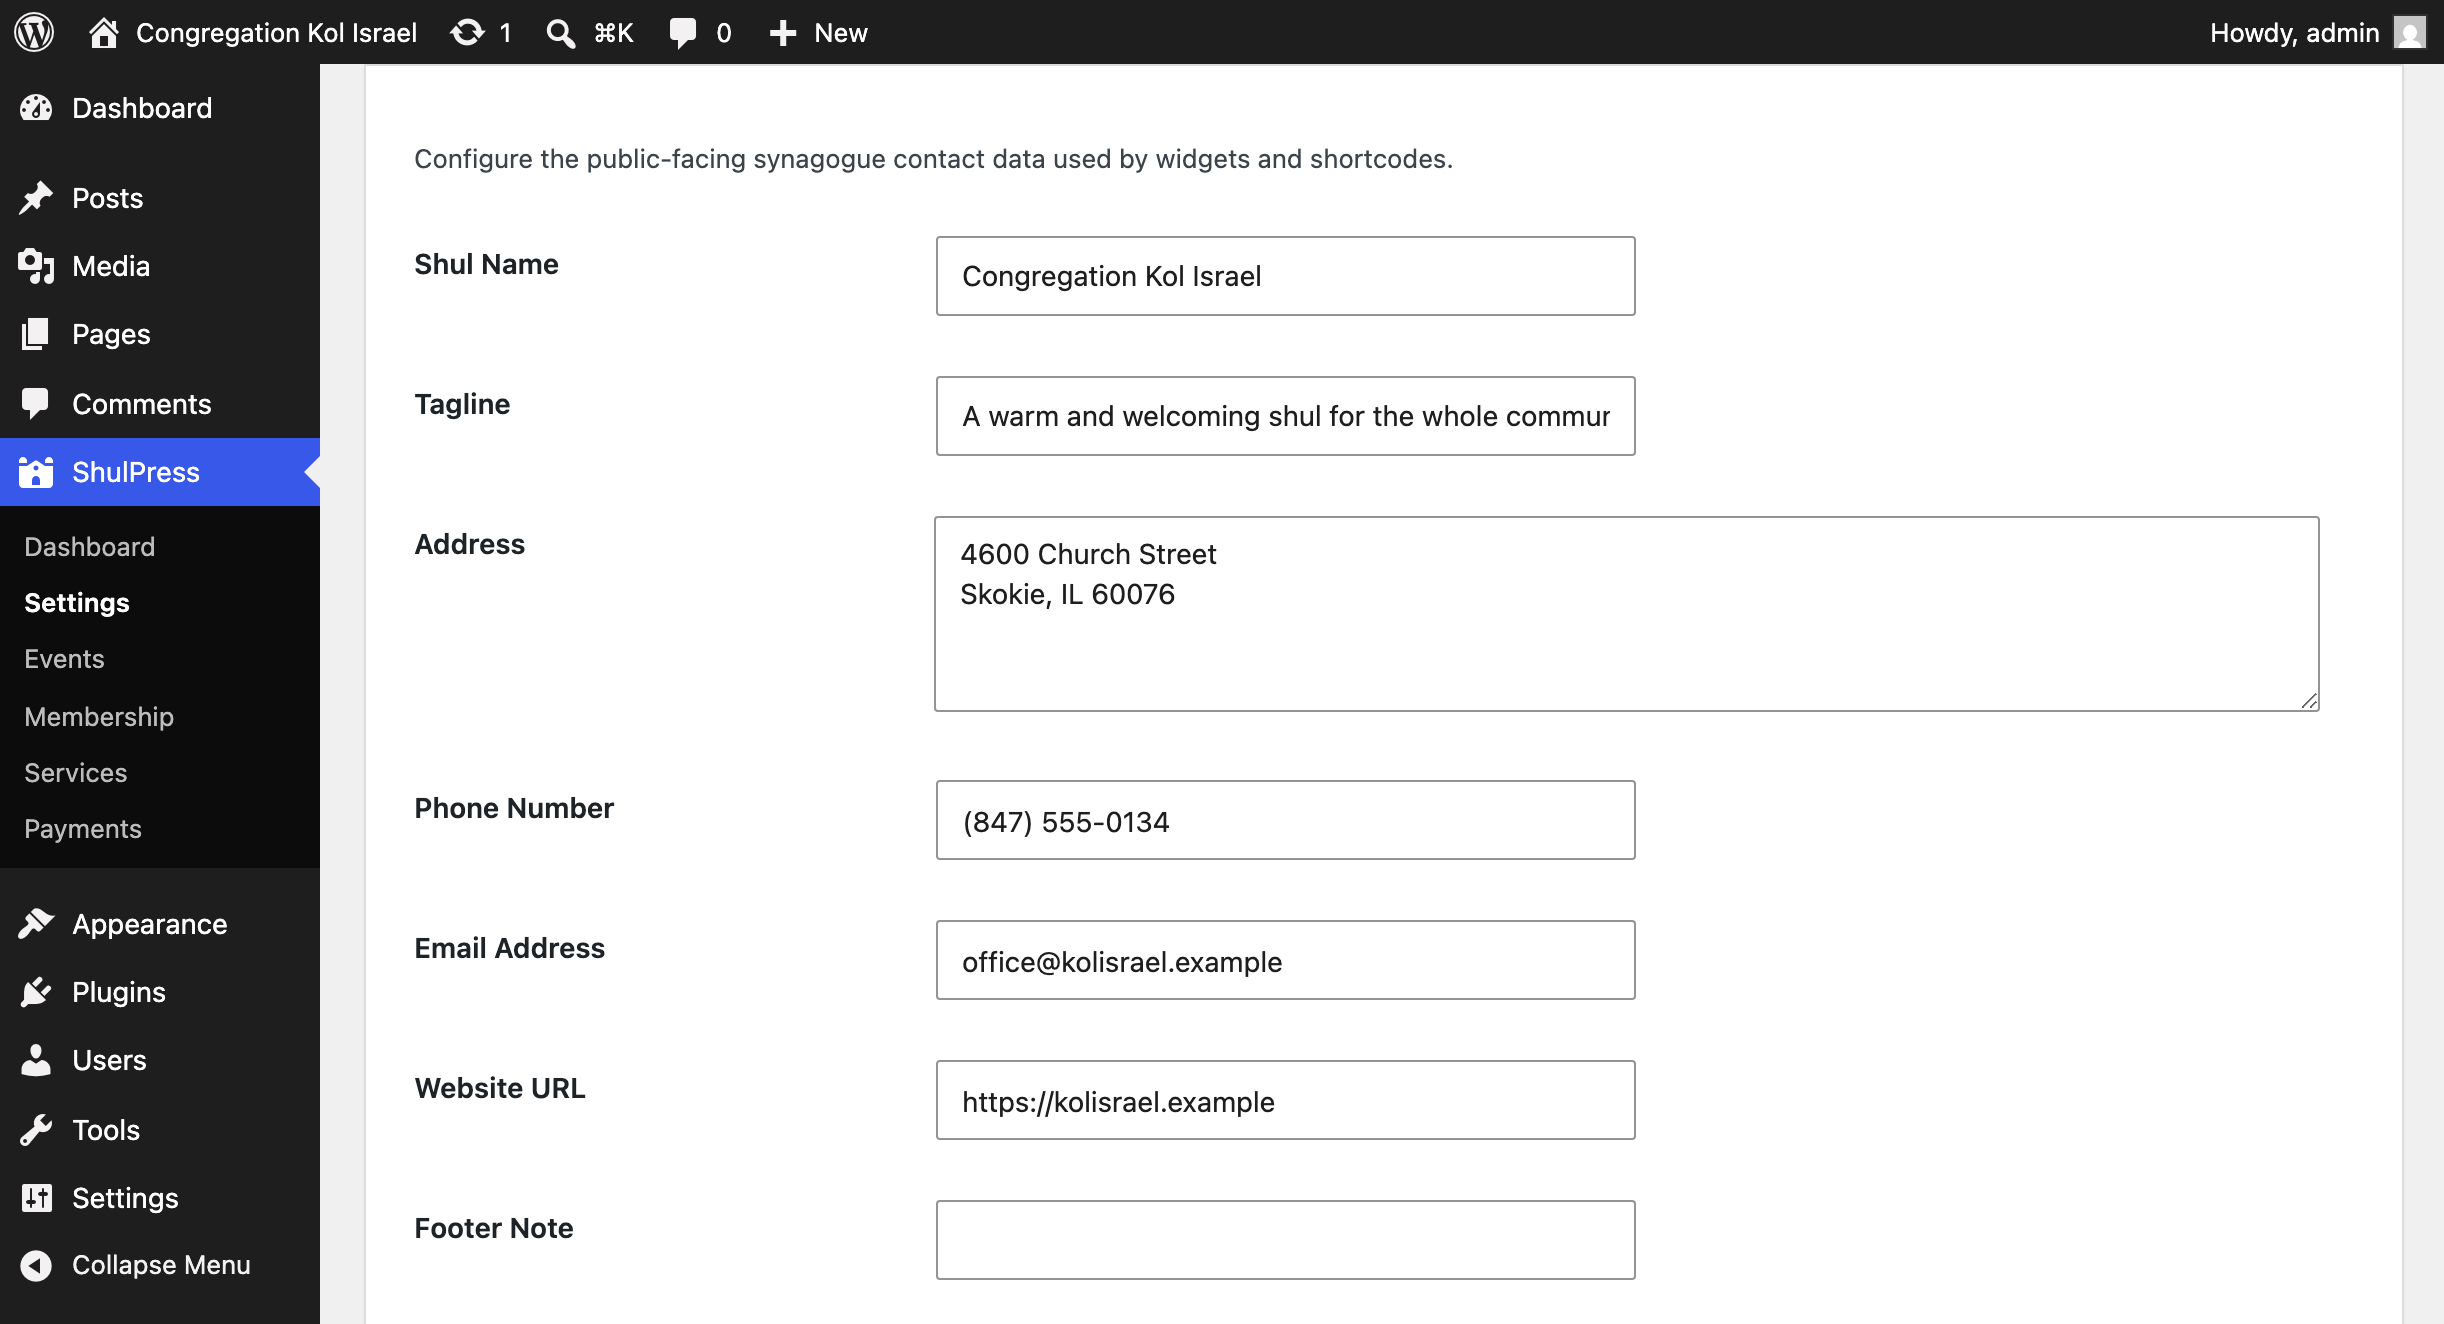Click the Settings sliders icon

pos(36,1198)
